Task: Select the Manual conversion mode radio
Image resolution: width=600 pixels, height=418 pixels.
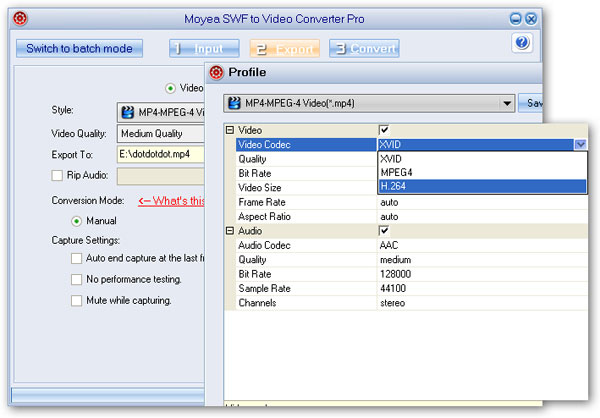Action: tap(77, 221)
